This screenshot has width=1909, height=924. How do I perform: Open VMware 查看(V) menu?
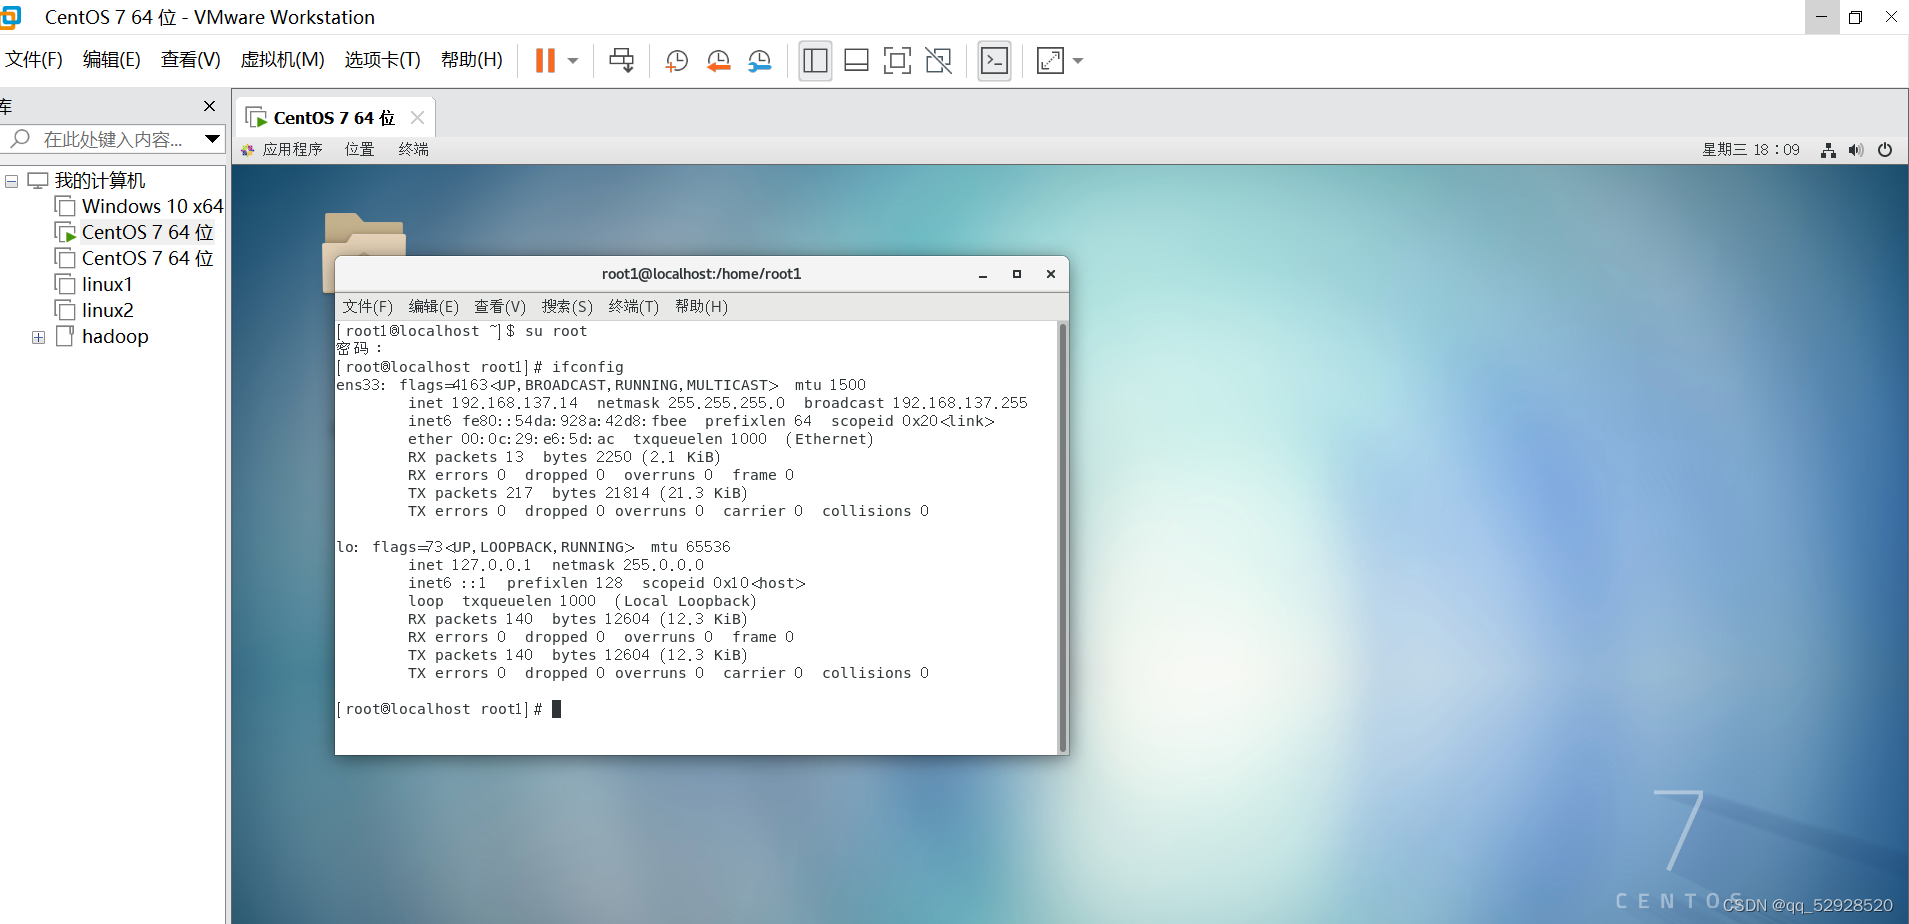(191, 60)
